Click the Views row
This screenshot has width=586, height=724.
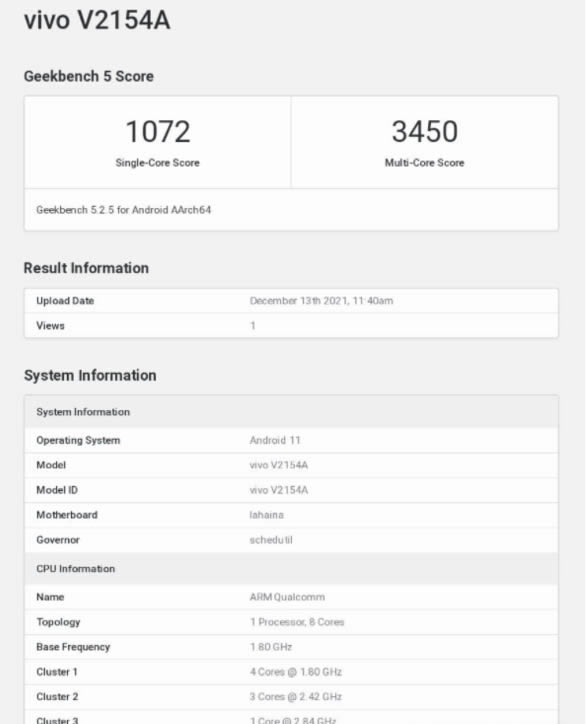[291, 326]
